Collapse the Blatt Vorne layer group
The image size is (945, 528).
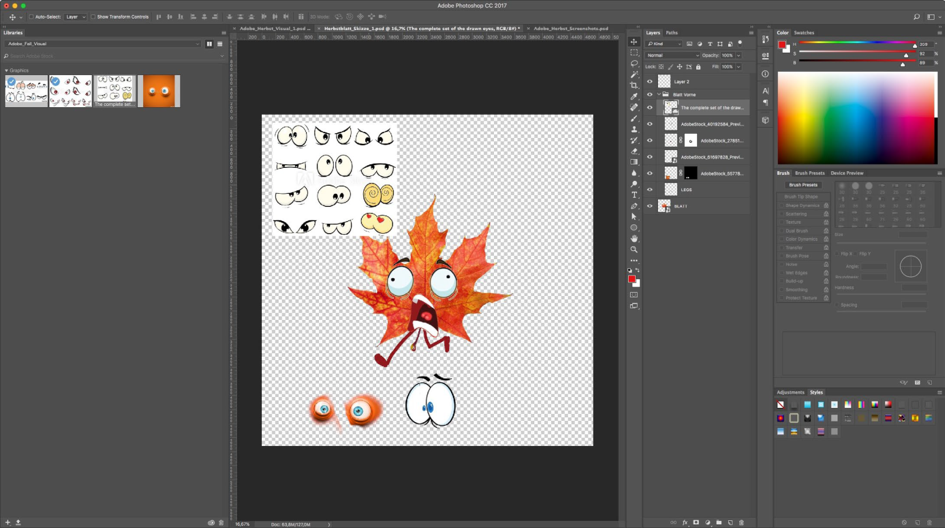click(658, 95)
